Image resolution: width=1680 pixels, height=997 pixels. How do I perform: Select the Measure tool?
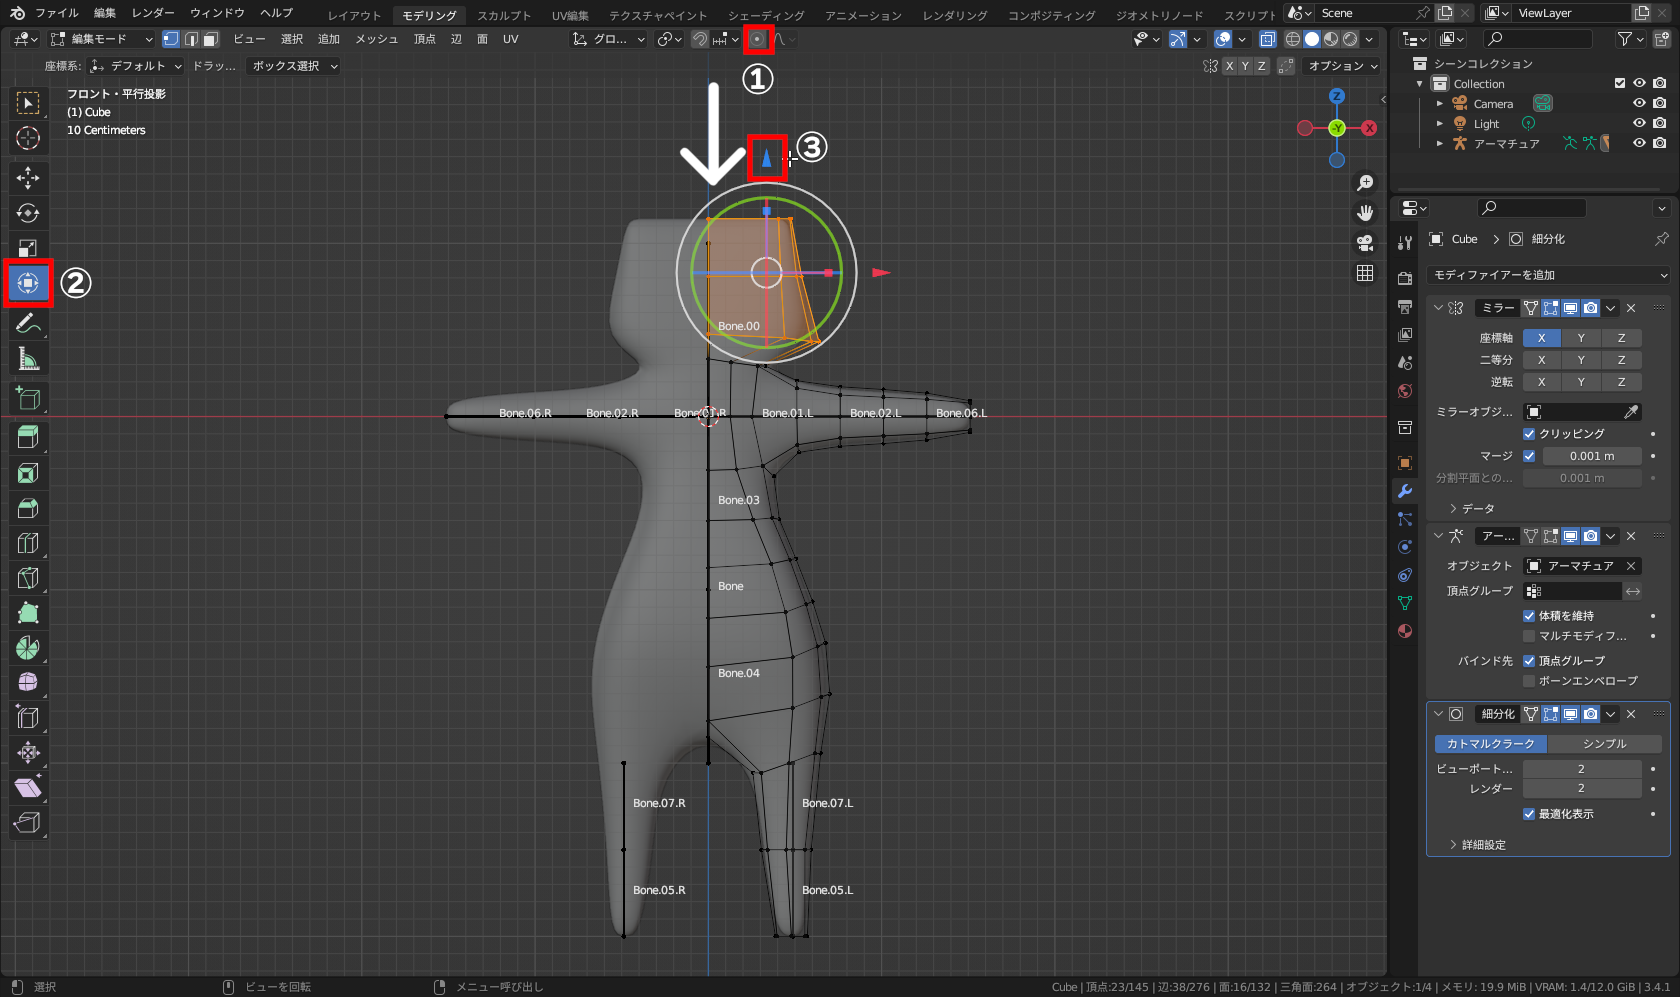[x=29, y=357]
